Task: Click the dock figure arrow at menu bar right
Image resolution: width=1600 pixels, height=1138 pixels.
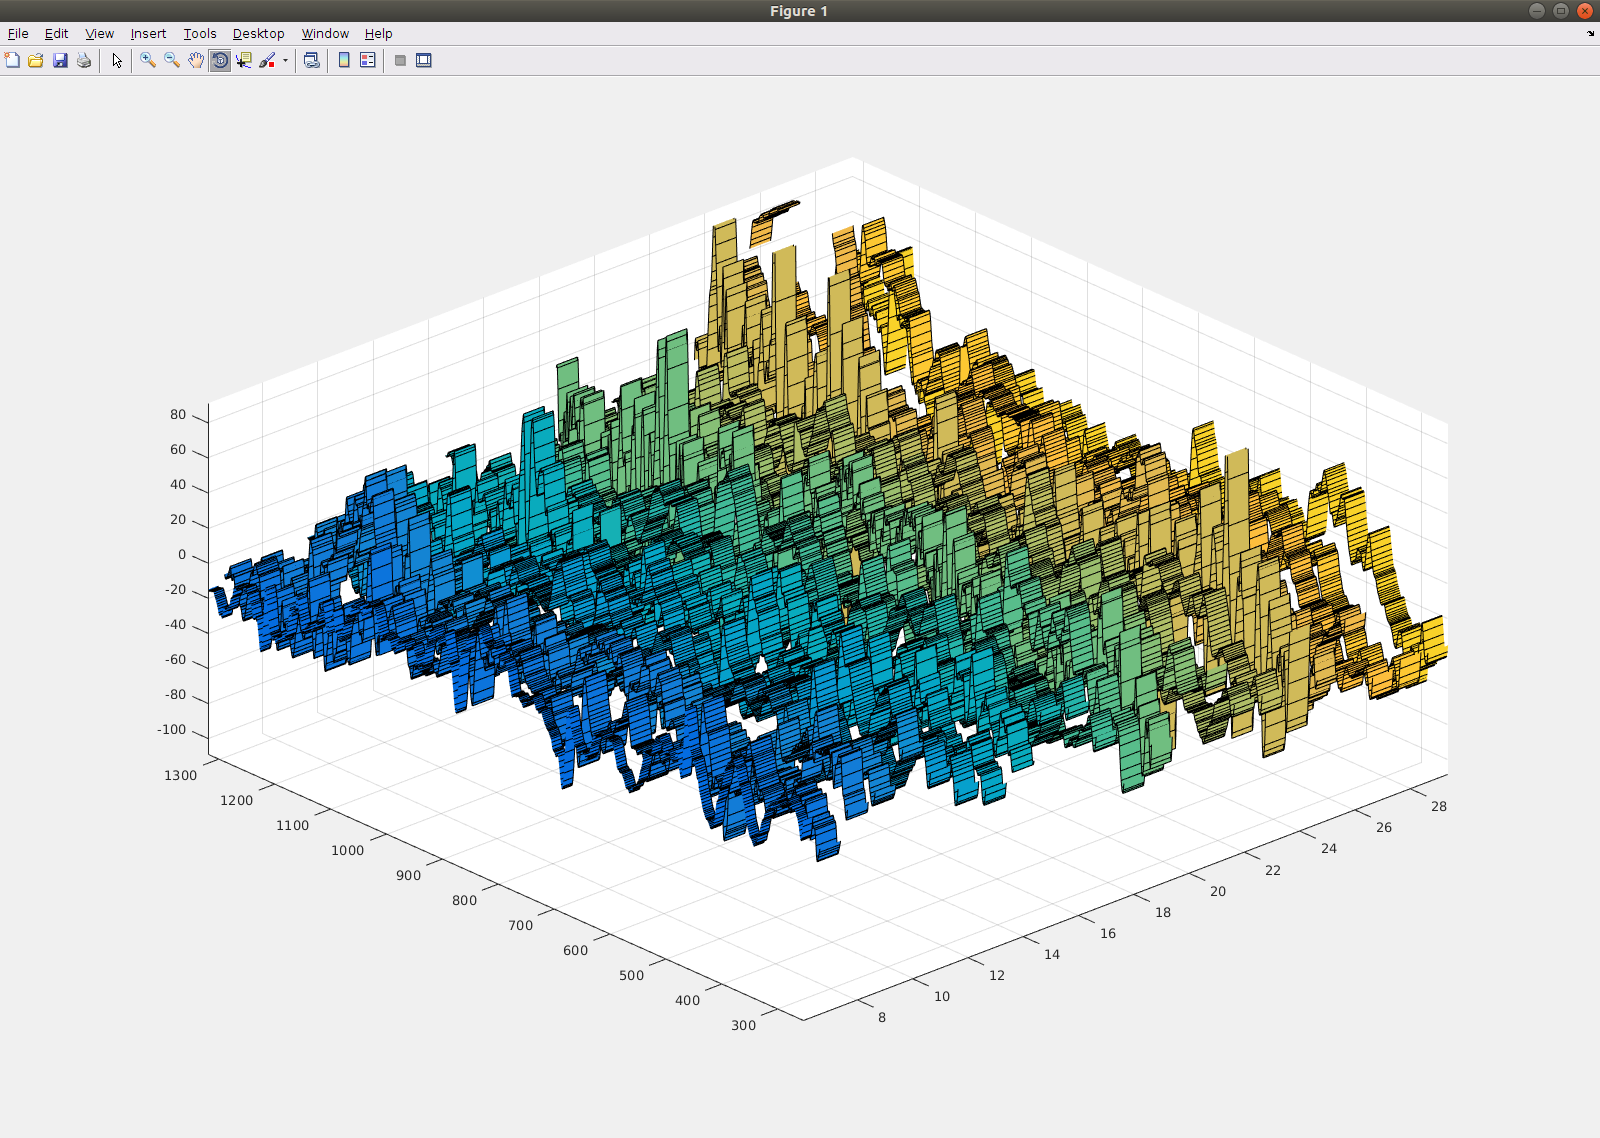Action: click(x=1590, y=34)
